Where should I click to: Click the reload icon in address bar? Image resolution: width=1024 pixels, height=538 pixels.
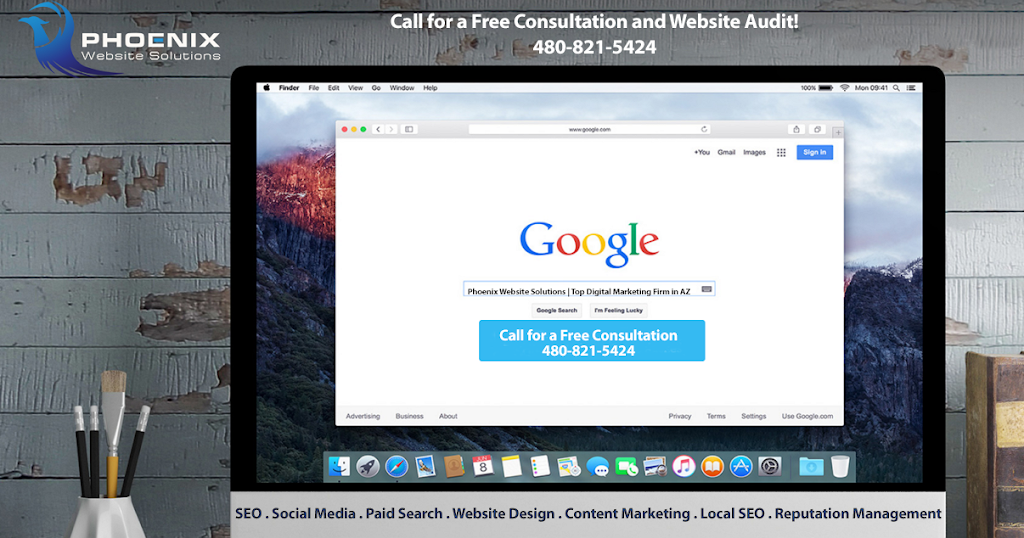704,129
